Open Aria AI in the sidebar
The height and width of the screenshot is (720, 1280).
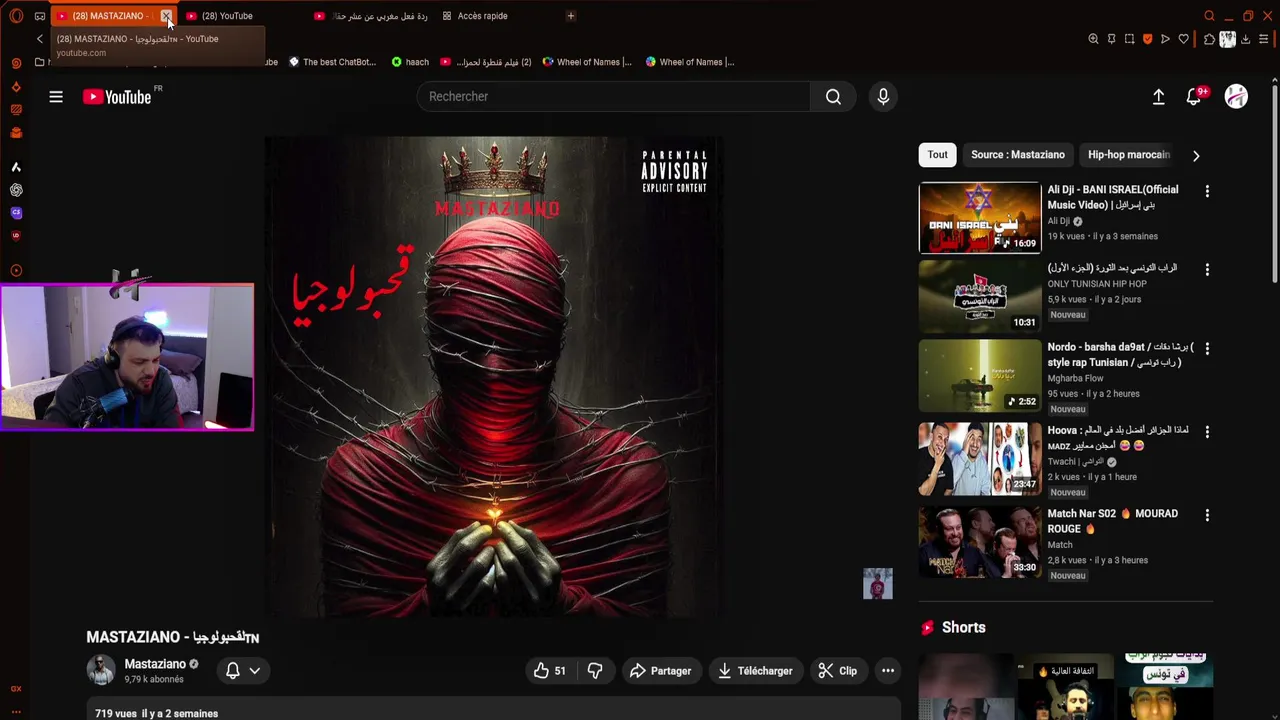16,167
